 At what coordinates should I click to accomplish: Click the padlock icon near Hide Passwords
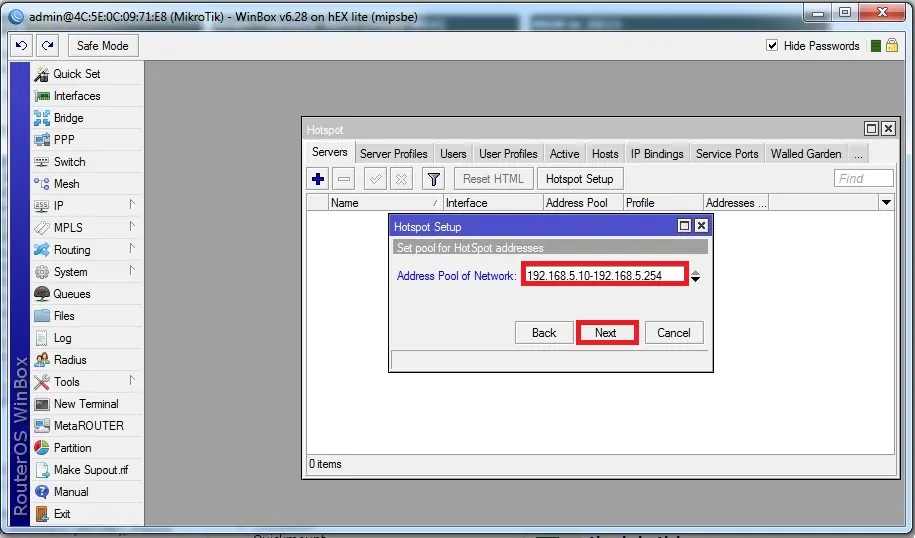[x=892, y=46]
